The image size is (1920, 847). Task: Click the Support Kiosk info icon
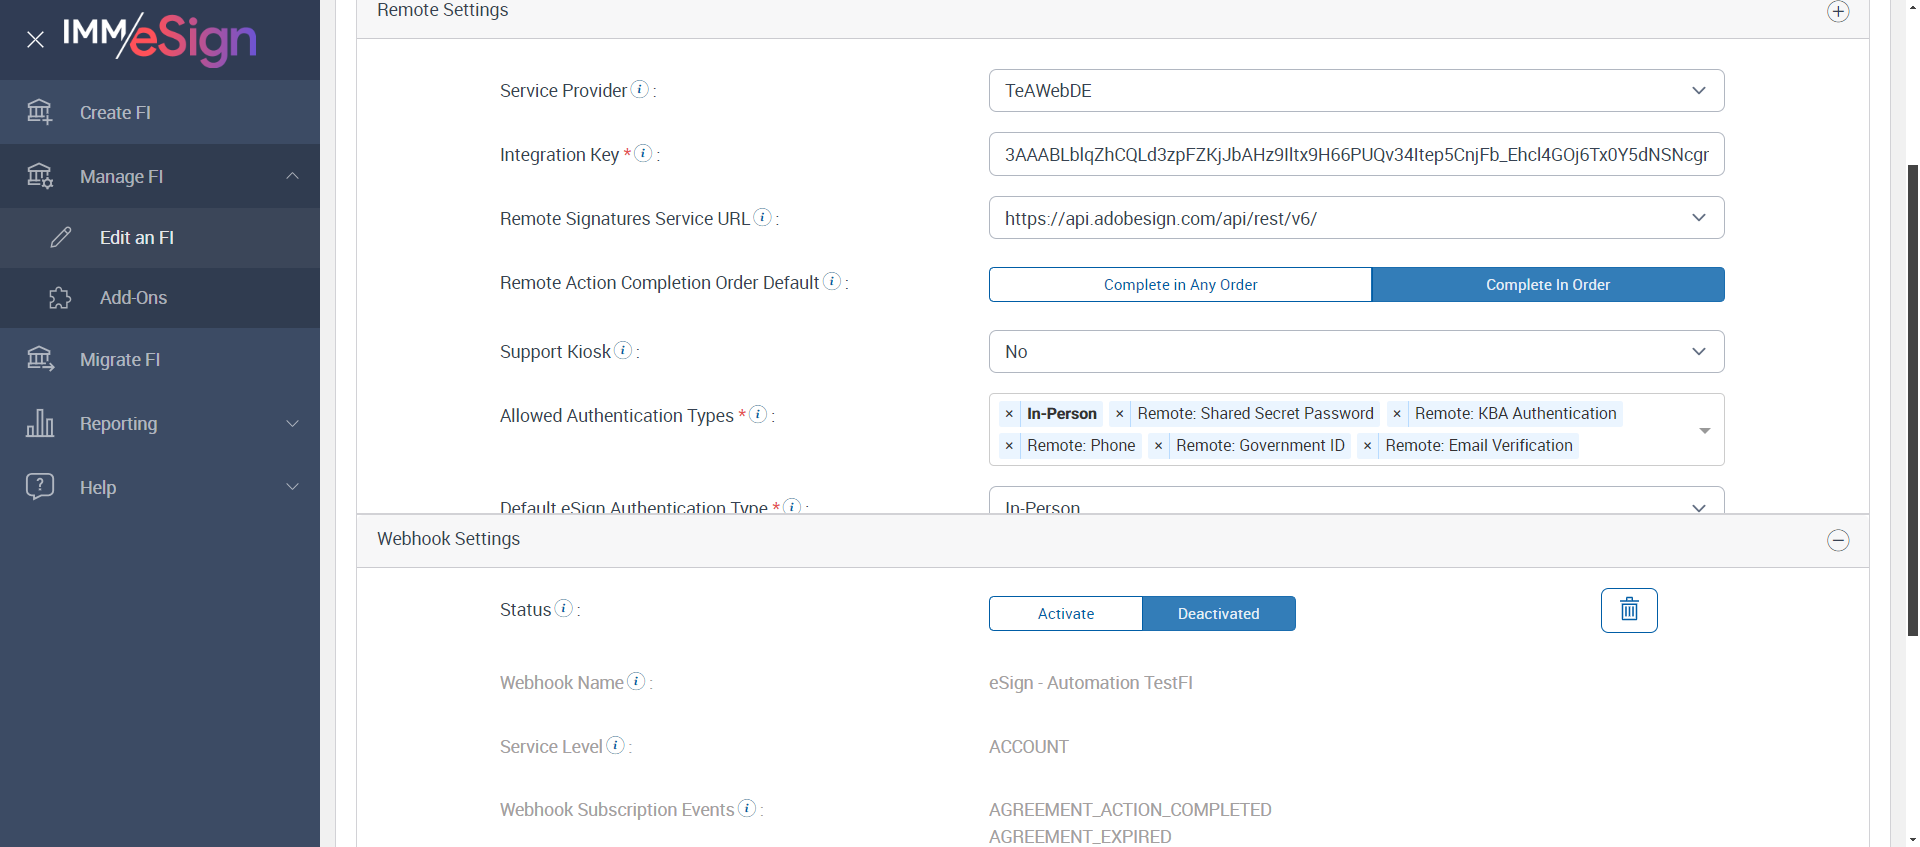tap(623, 350)
